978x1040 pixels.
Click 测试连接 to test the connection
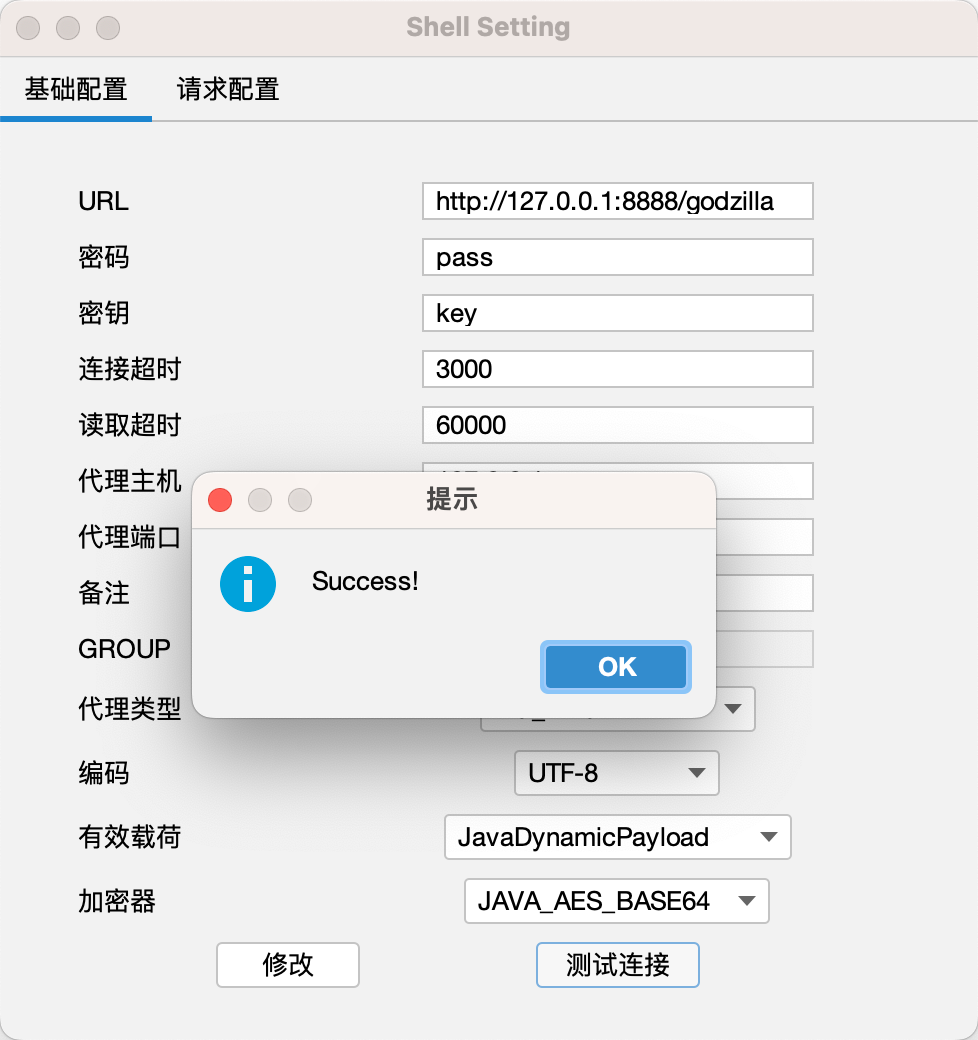[617, 965]
